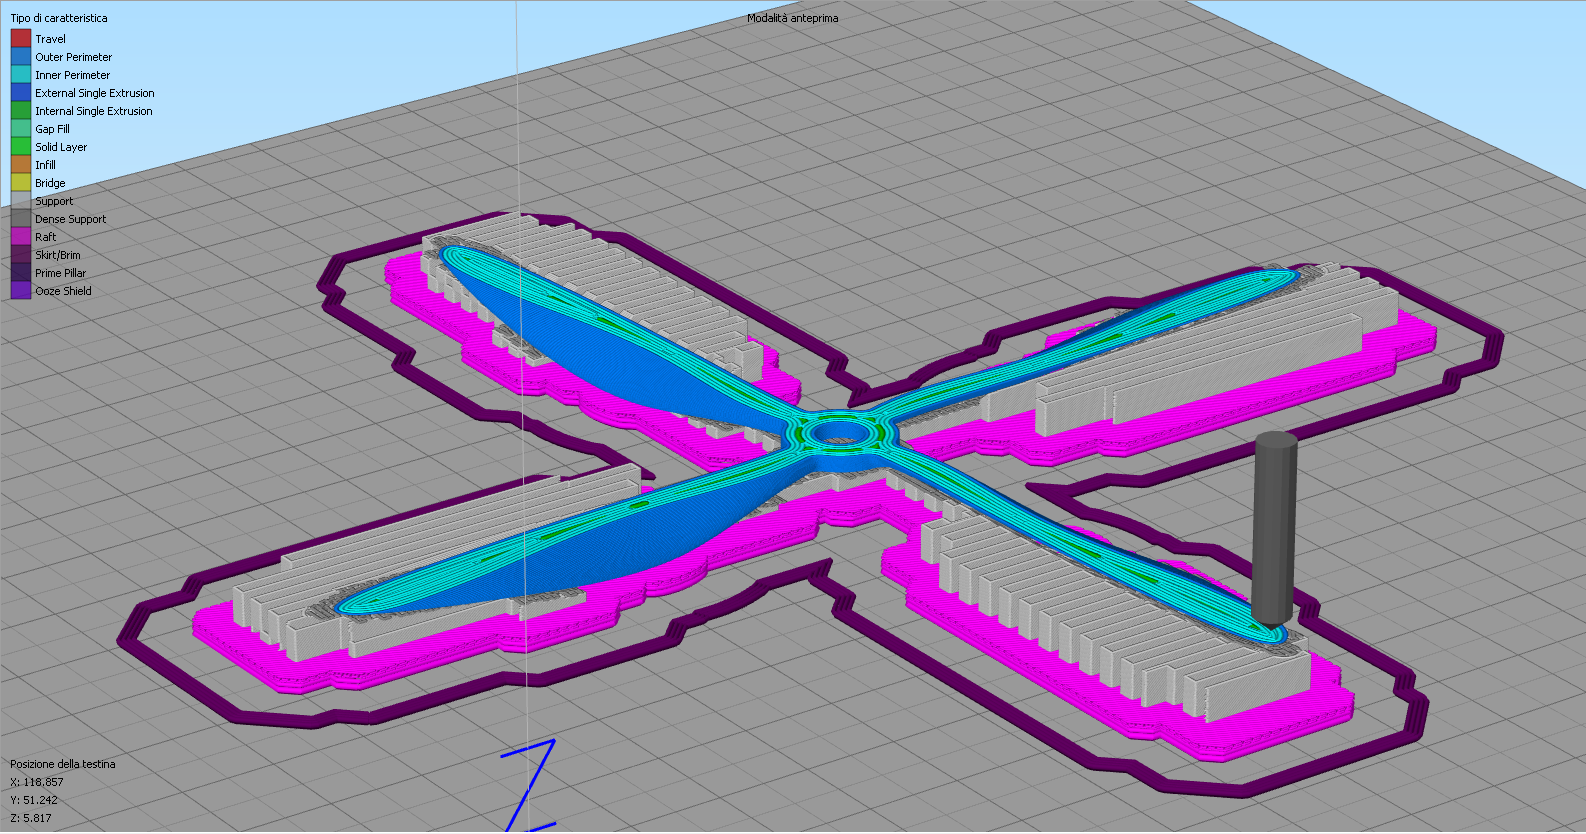
Task: Select the "Dense Support" legend text
Action: point(71,219)
